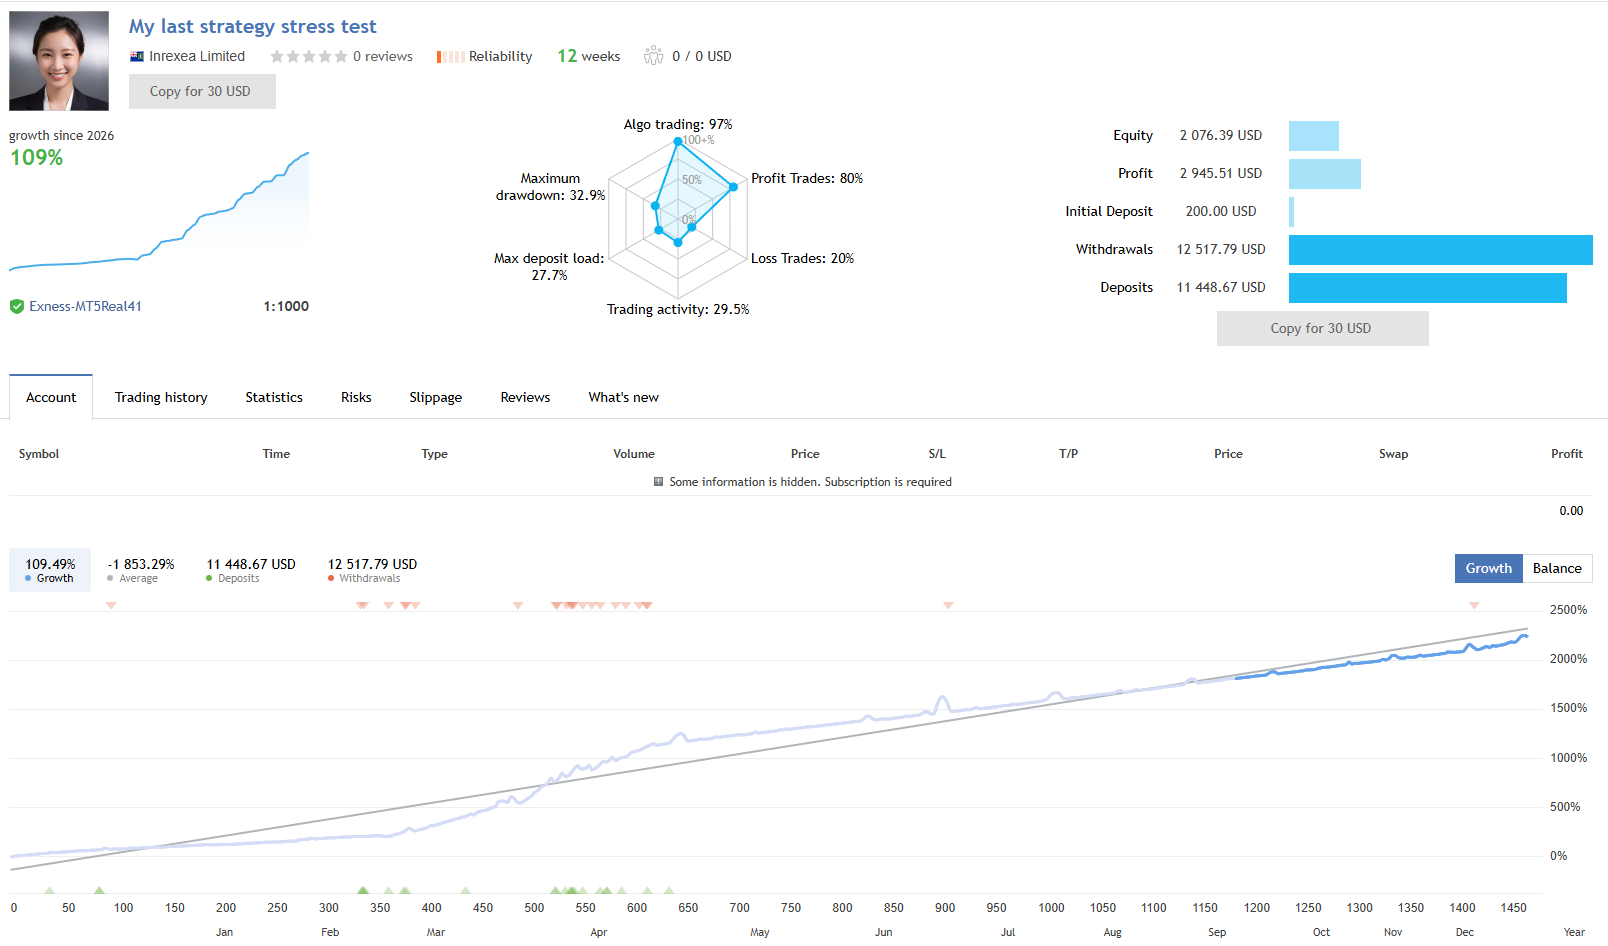The height and width of the screenshot is (946, 1608).
Task: Select the Growth chart mode button
Action: [1489, 568]
